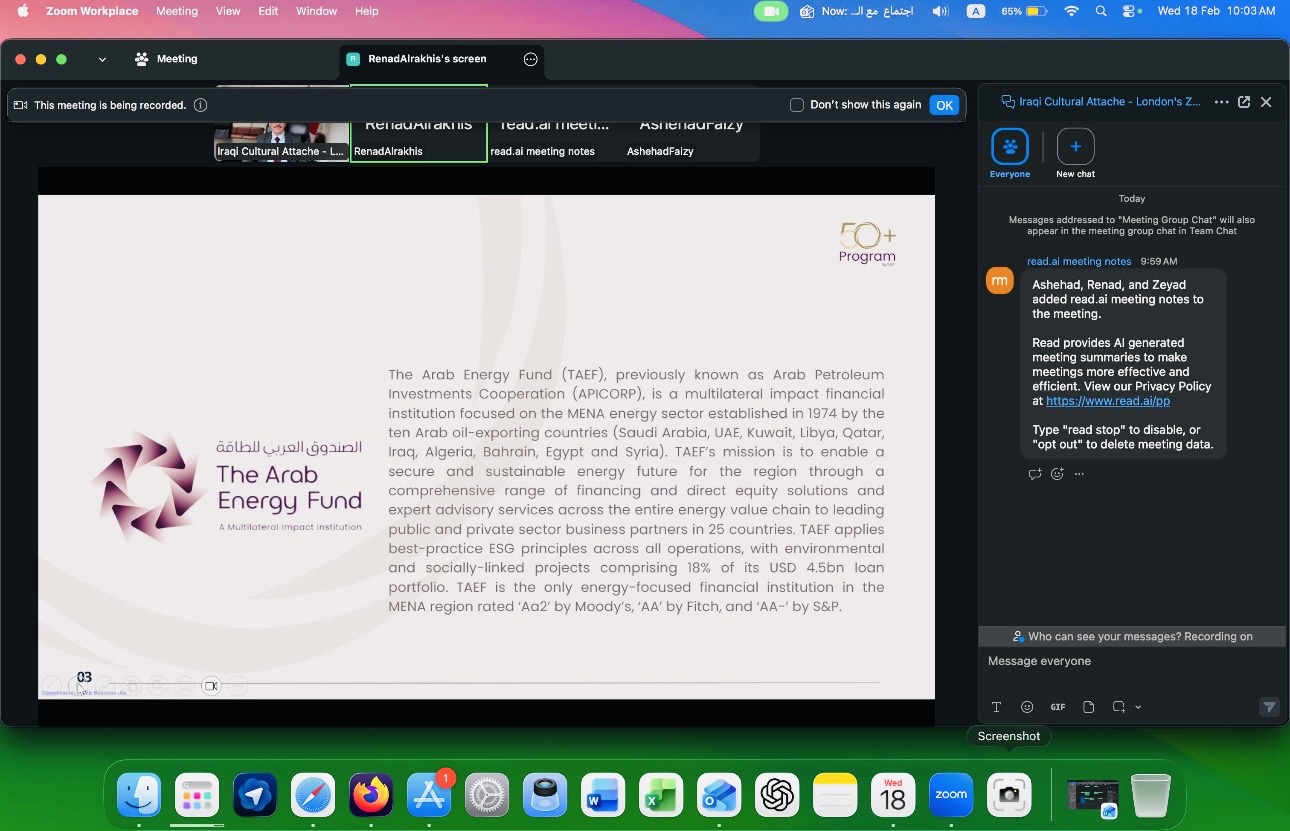The width and height of the screenshot is (1290, 831).
Task: Open the read.ai privacy policy link
Action: 1107,401
